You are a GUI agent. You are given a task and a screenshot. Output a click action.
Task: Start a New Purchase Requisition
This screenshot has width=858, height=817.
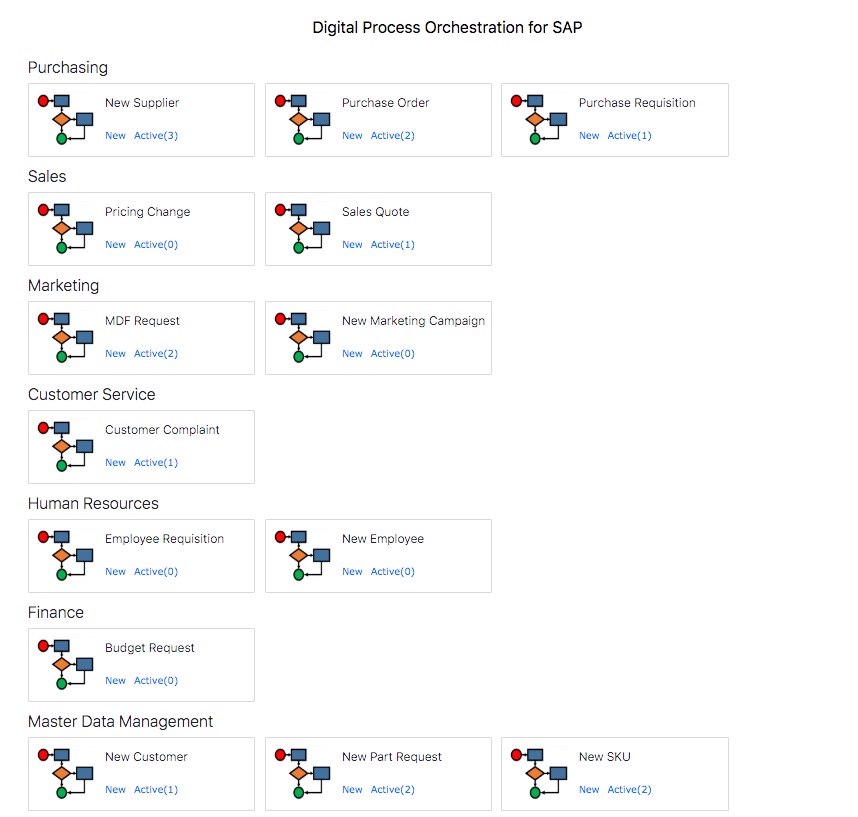pyautogui.click(x=588, y=135)
